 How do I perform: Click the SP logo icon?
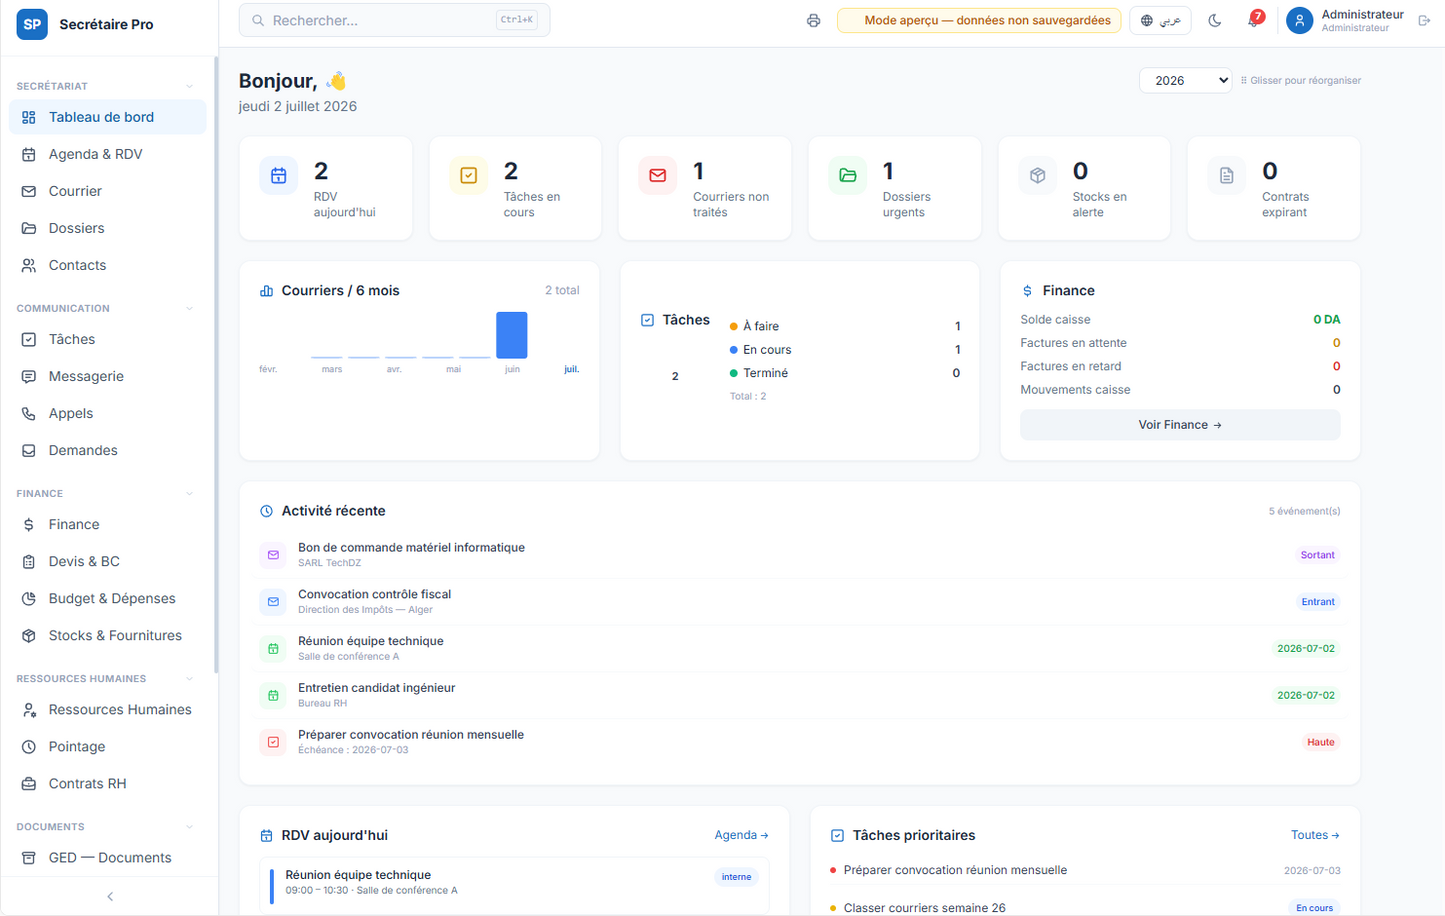point(32,24)
